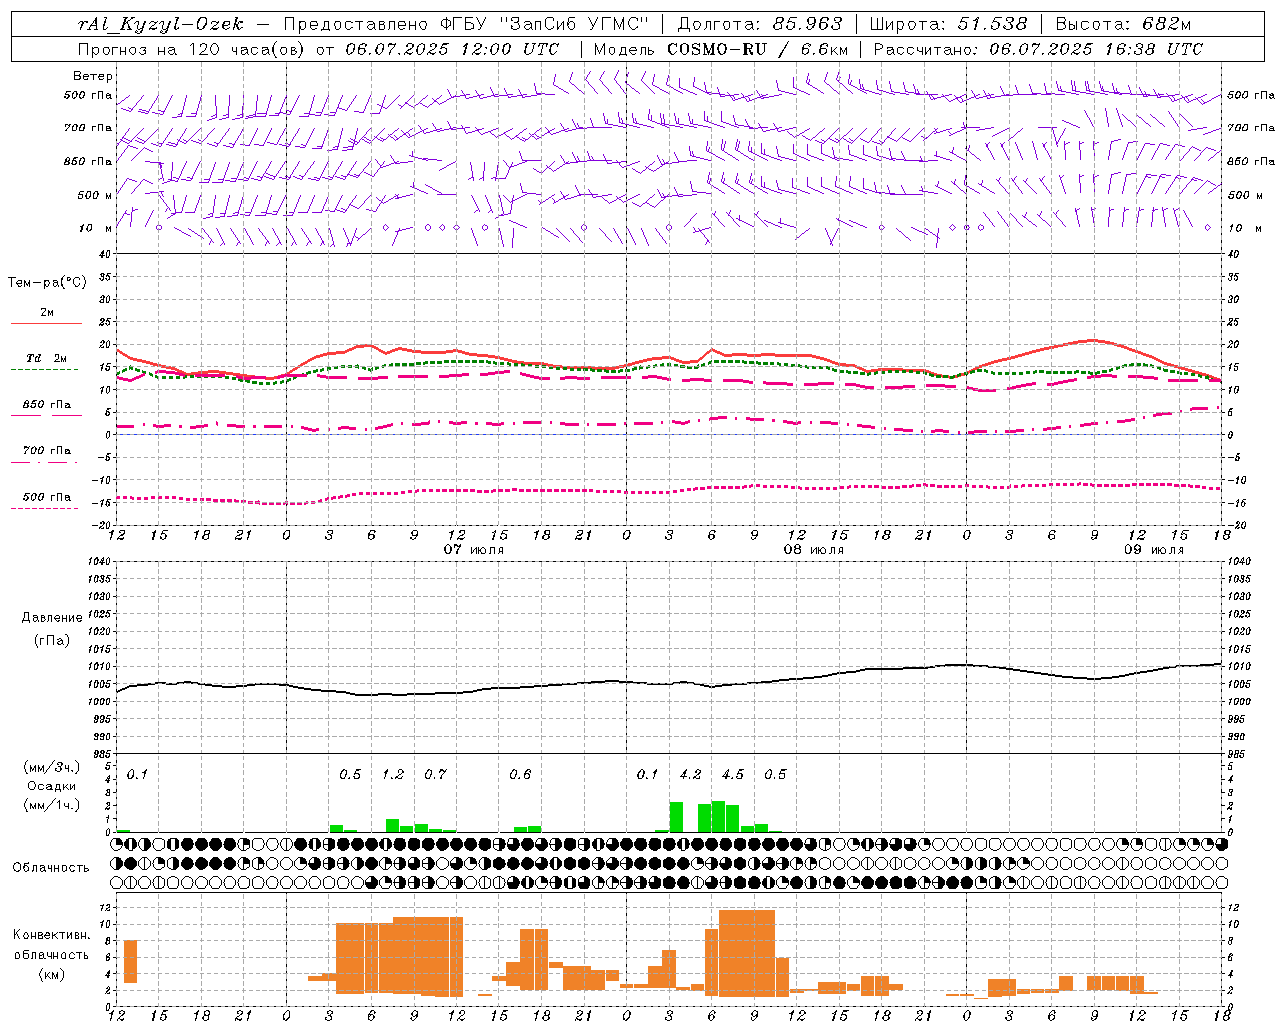Image resolution: width=1280 pixels, height=1024 pixels.
Task: Click the Тем-ра(°C) axis title
Action: click(x=47, y=283)
